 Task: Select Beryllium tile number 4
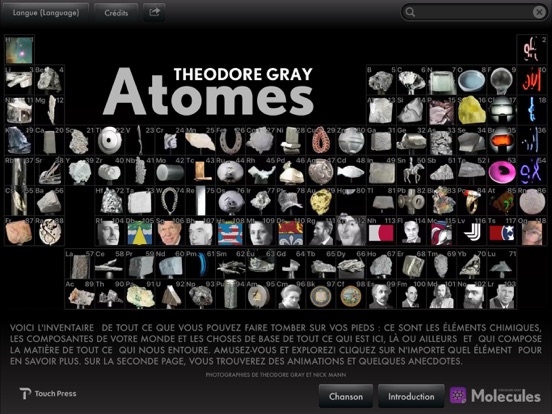coord(50,80)
